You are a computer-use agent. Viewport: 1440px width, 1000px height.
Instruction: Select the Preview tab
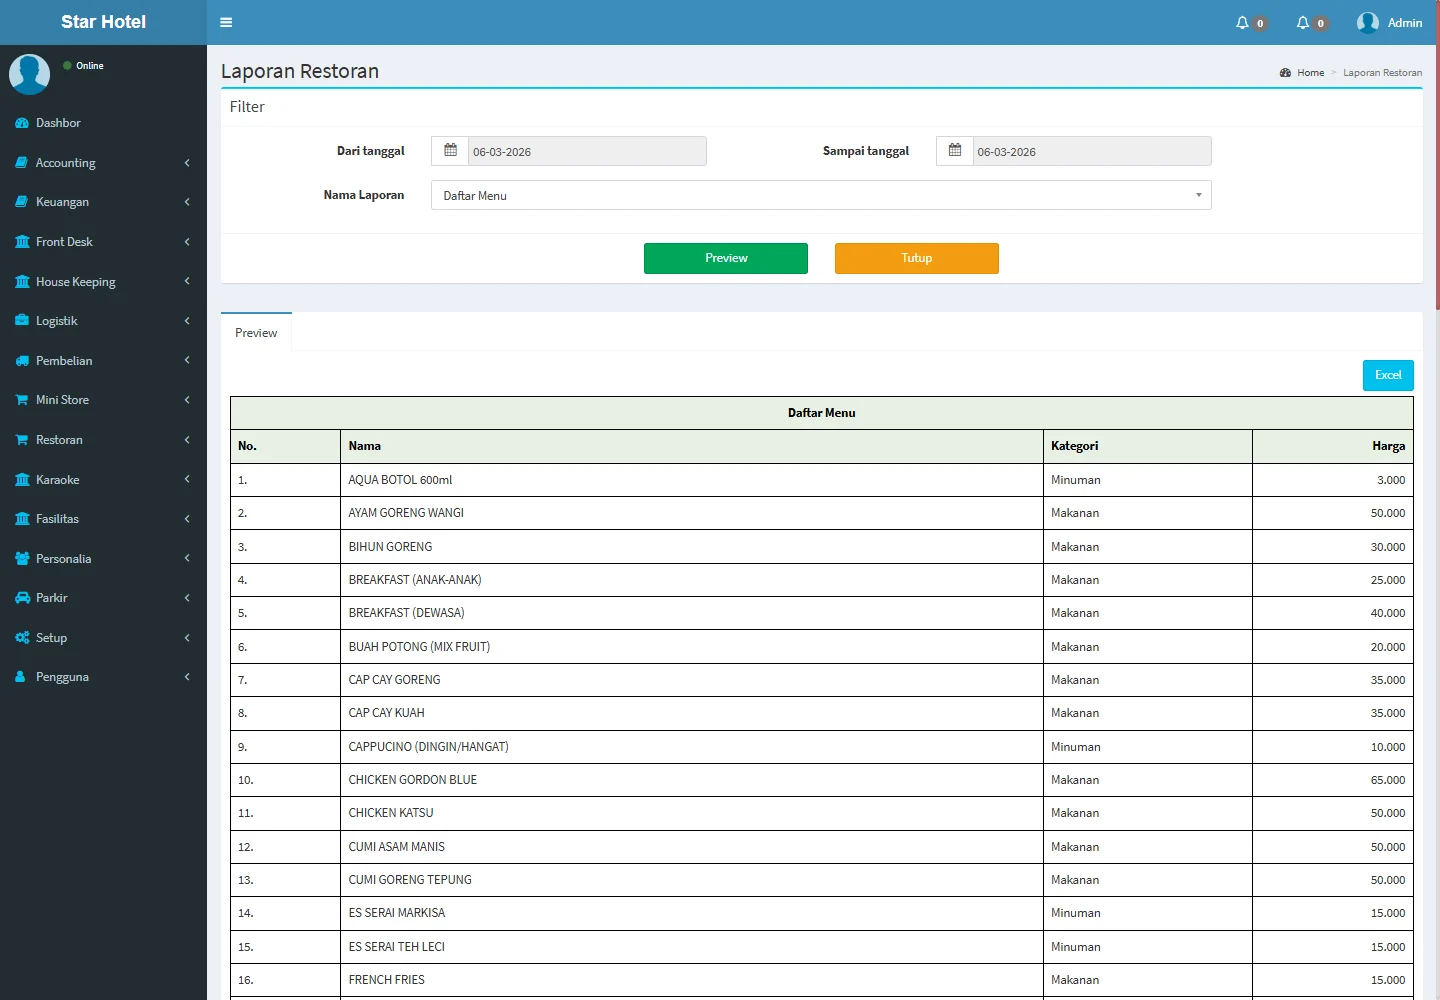click(256, 333)
